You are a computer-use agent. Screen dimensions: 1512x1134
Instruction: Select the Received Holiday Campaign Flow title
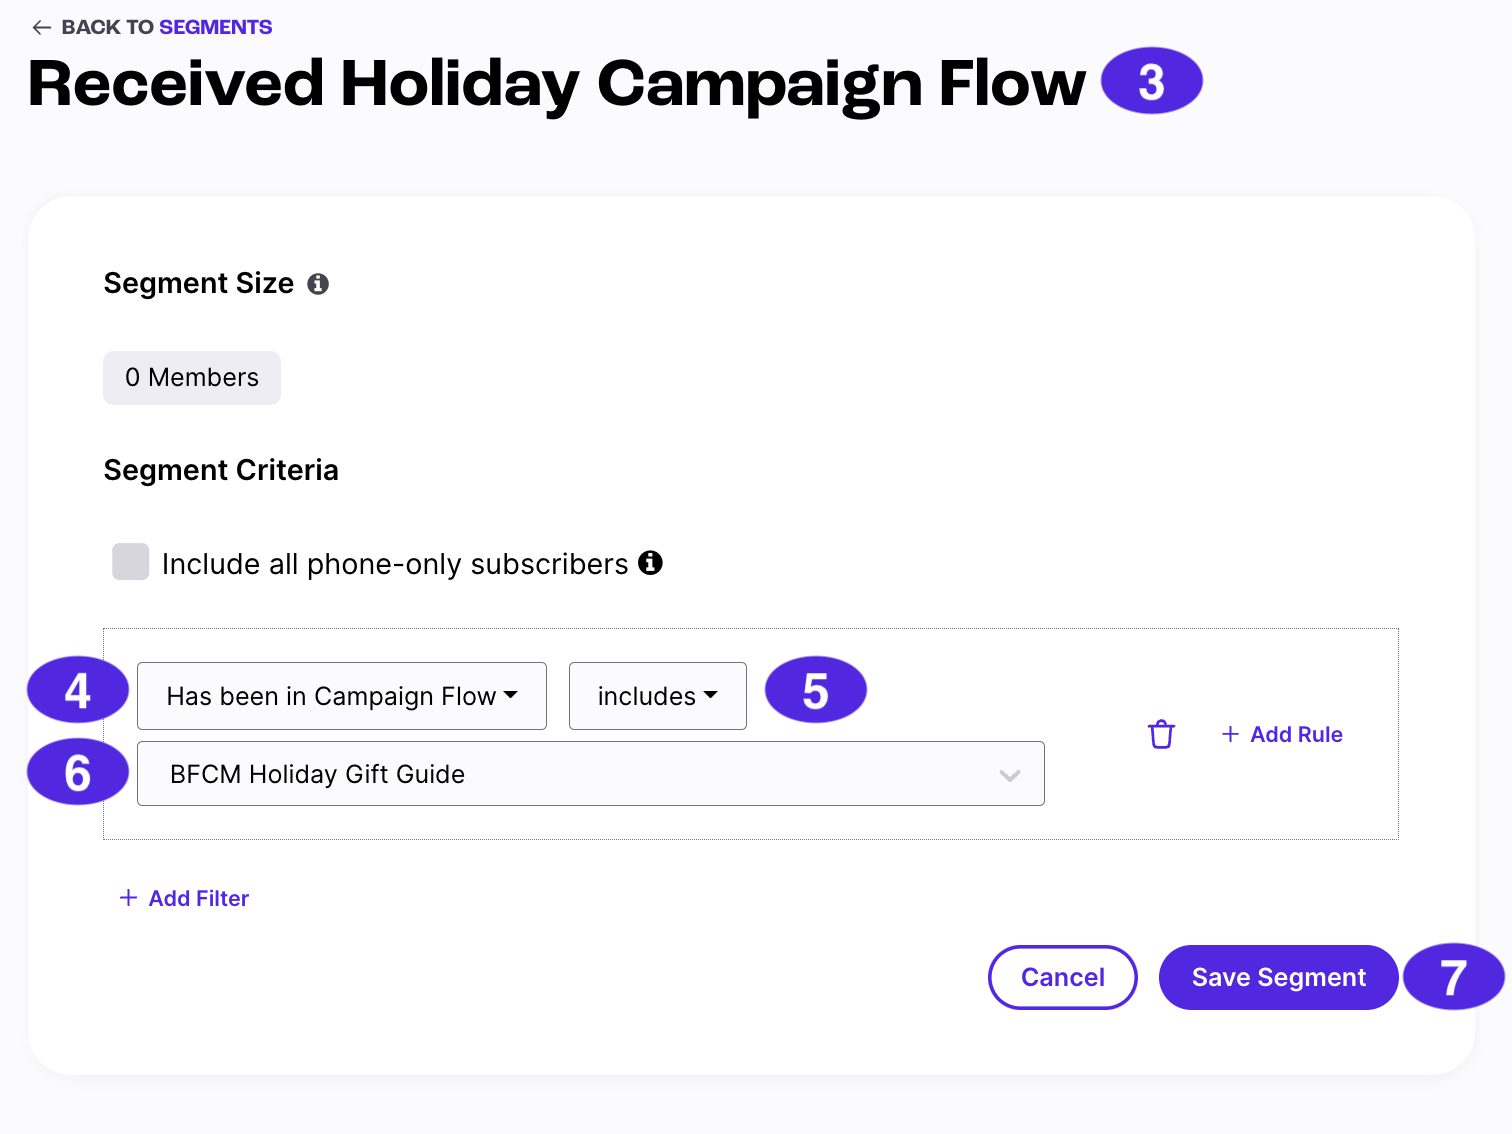tap(556, 84)
